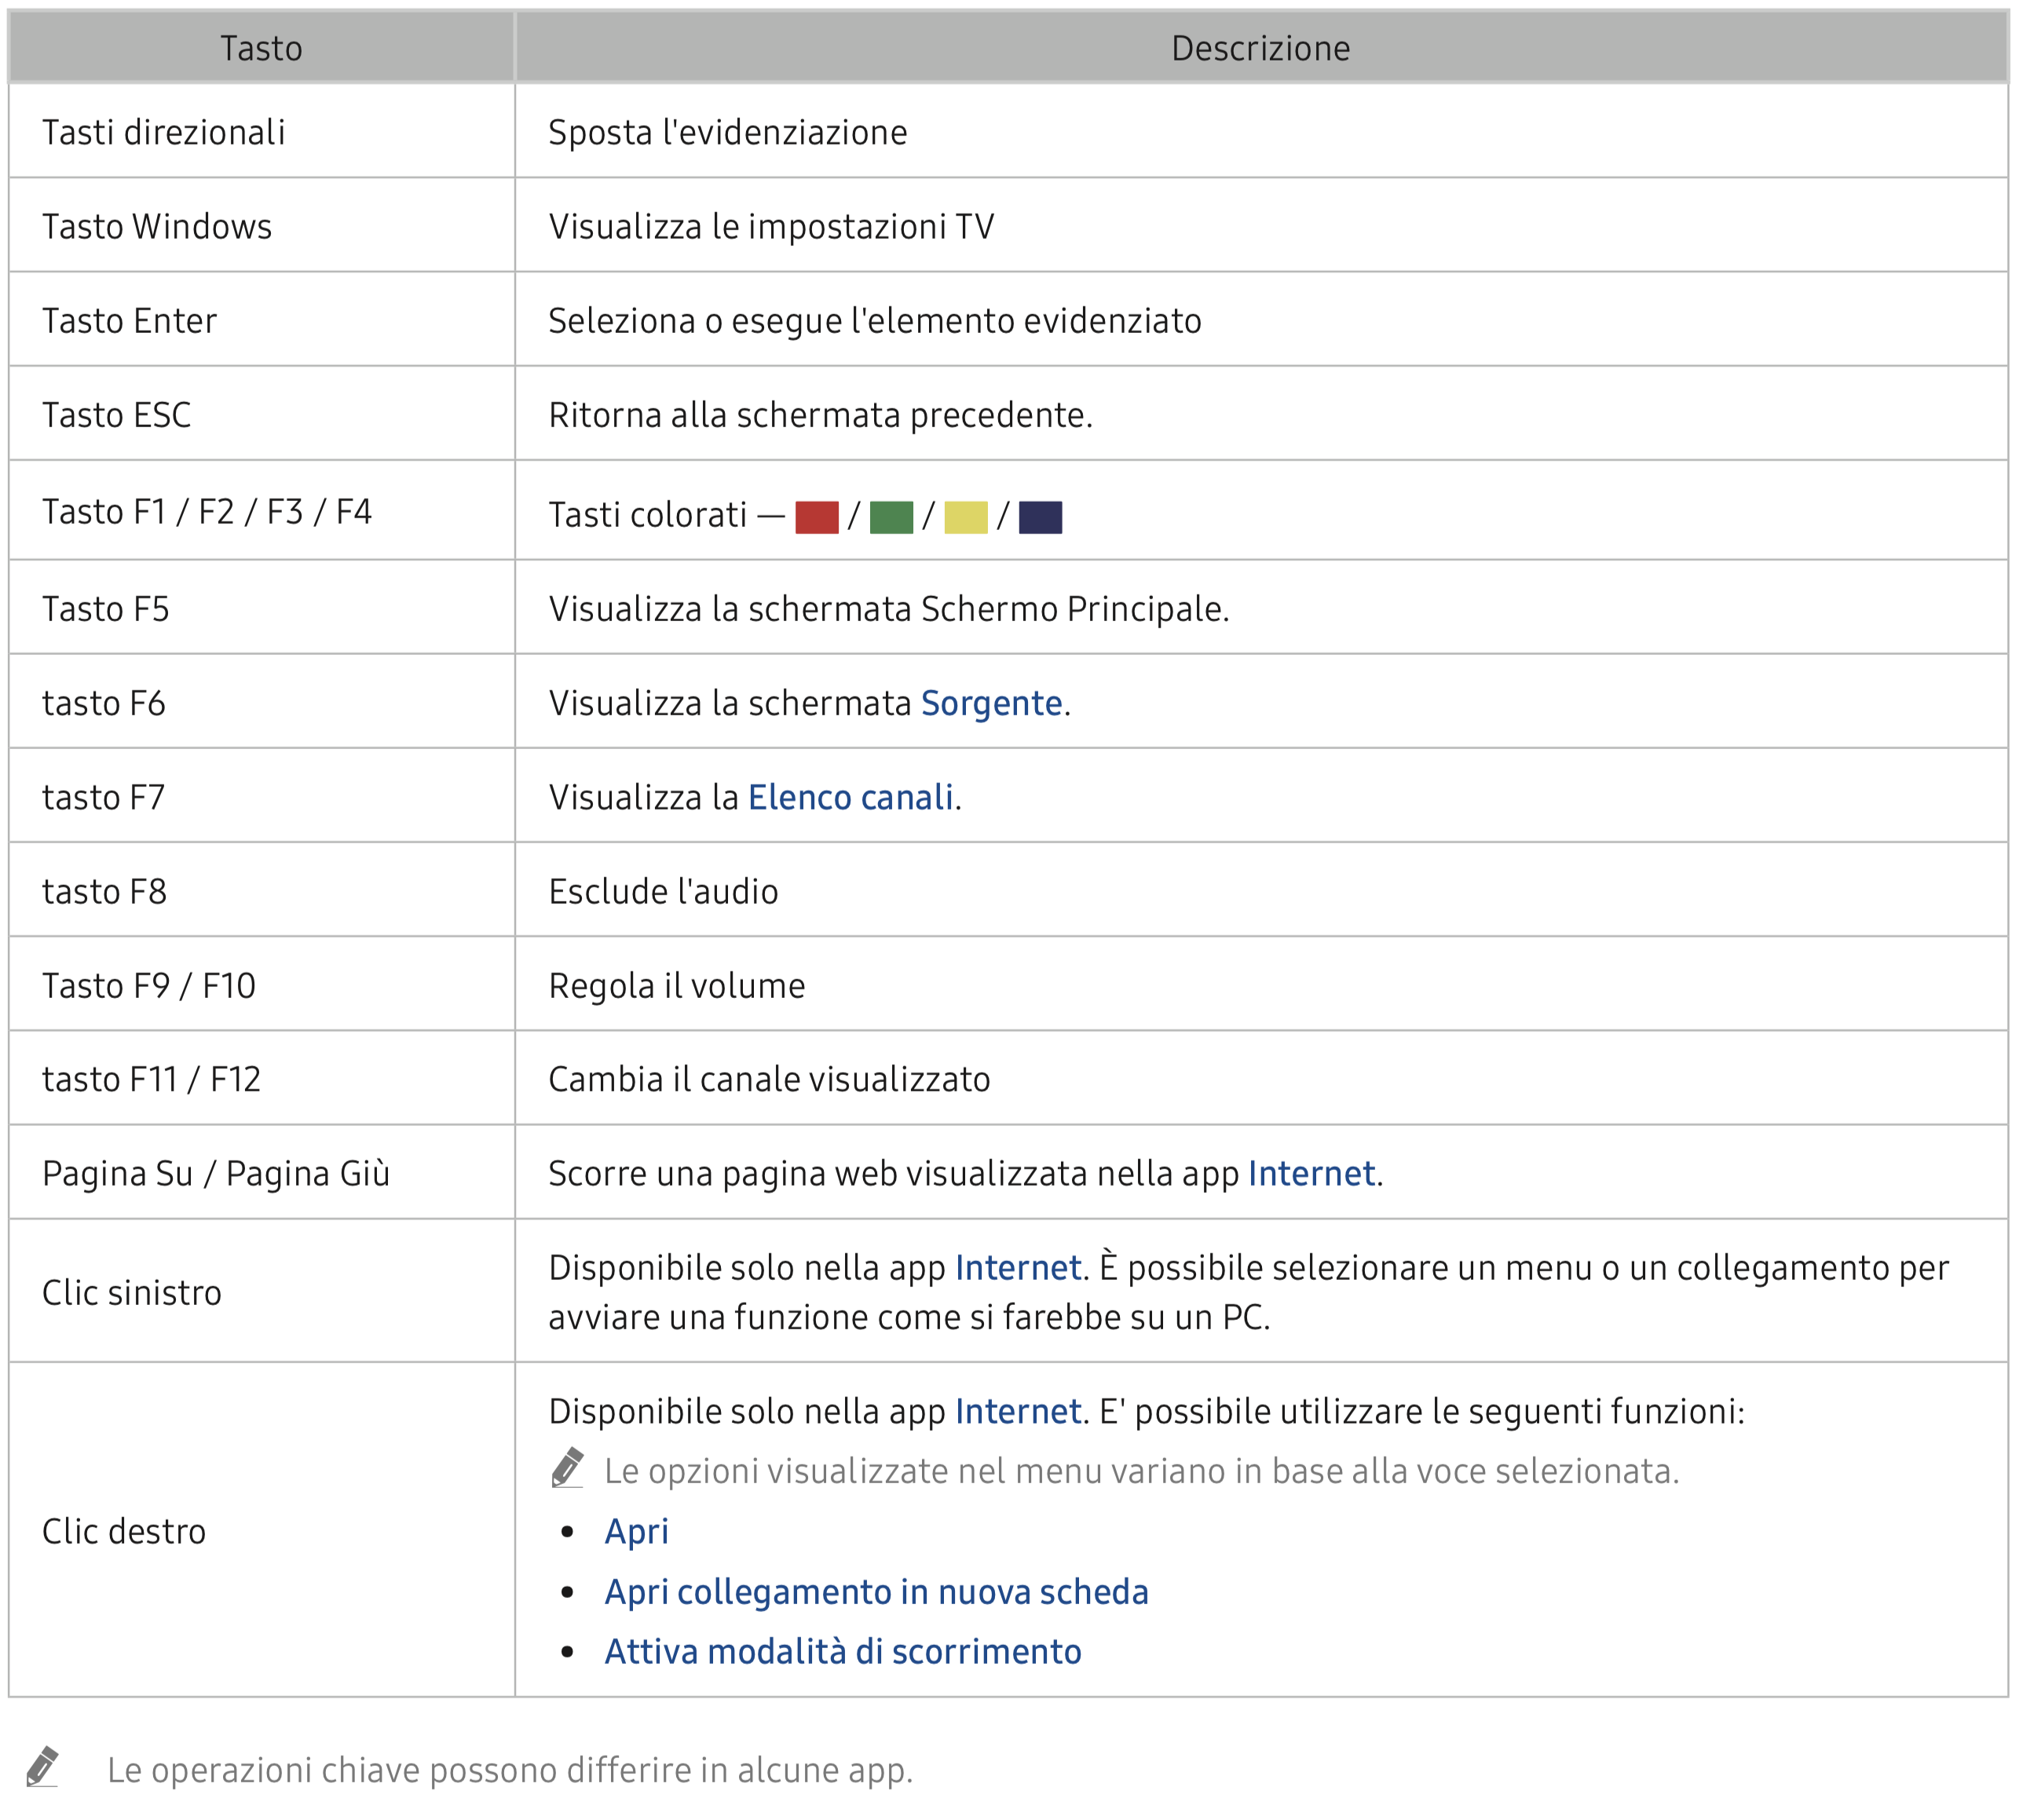
Task: Click Visualizza la schermata Schermo Principale text
Action: (x=888, y=609)
